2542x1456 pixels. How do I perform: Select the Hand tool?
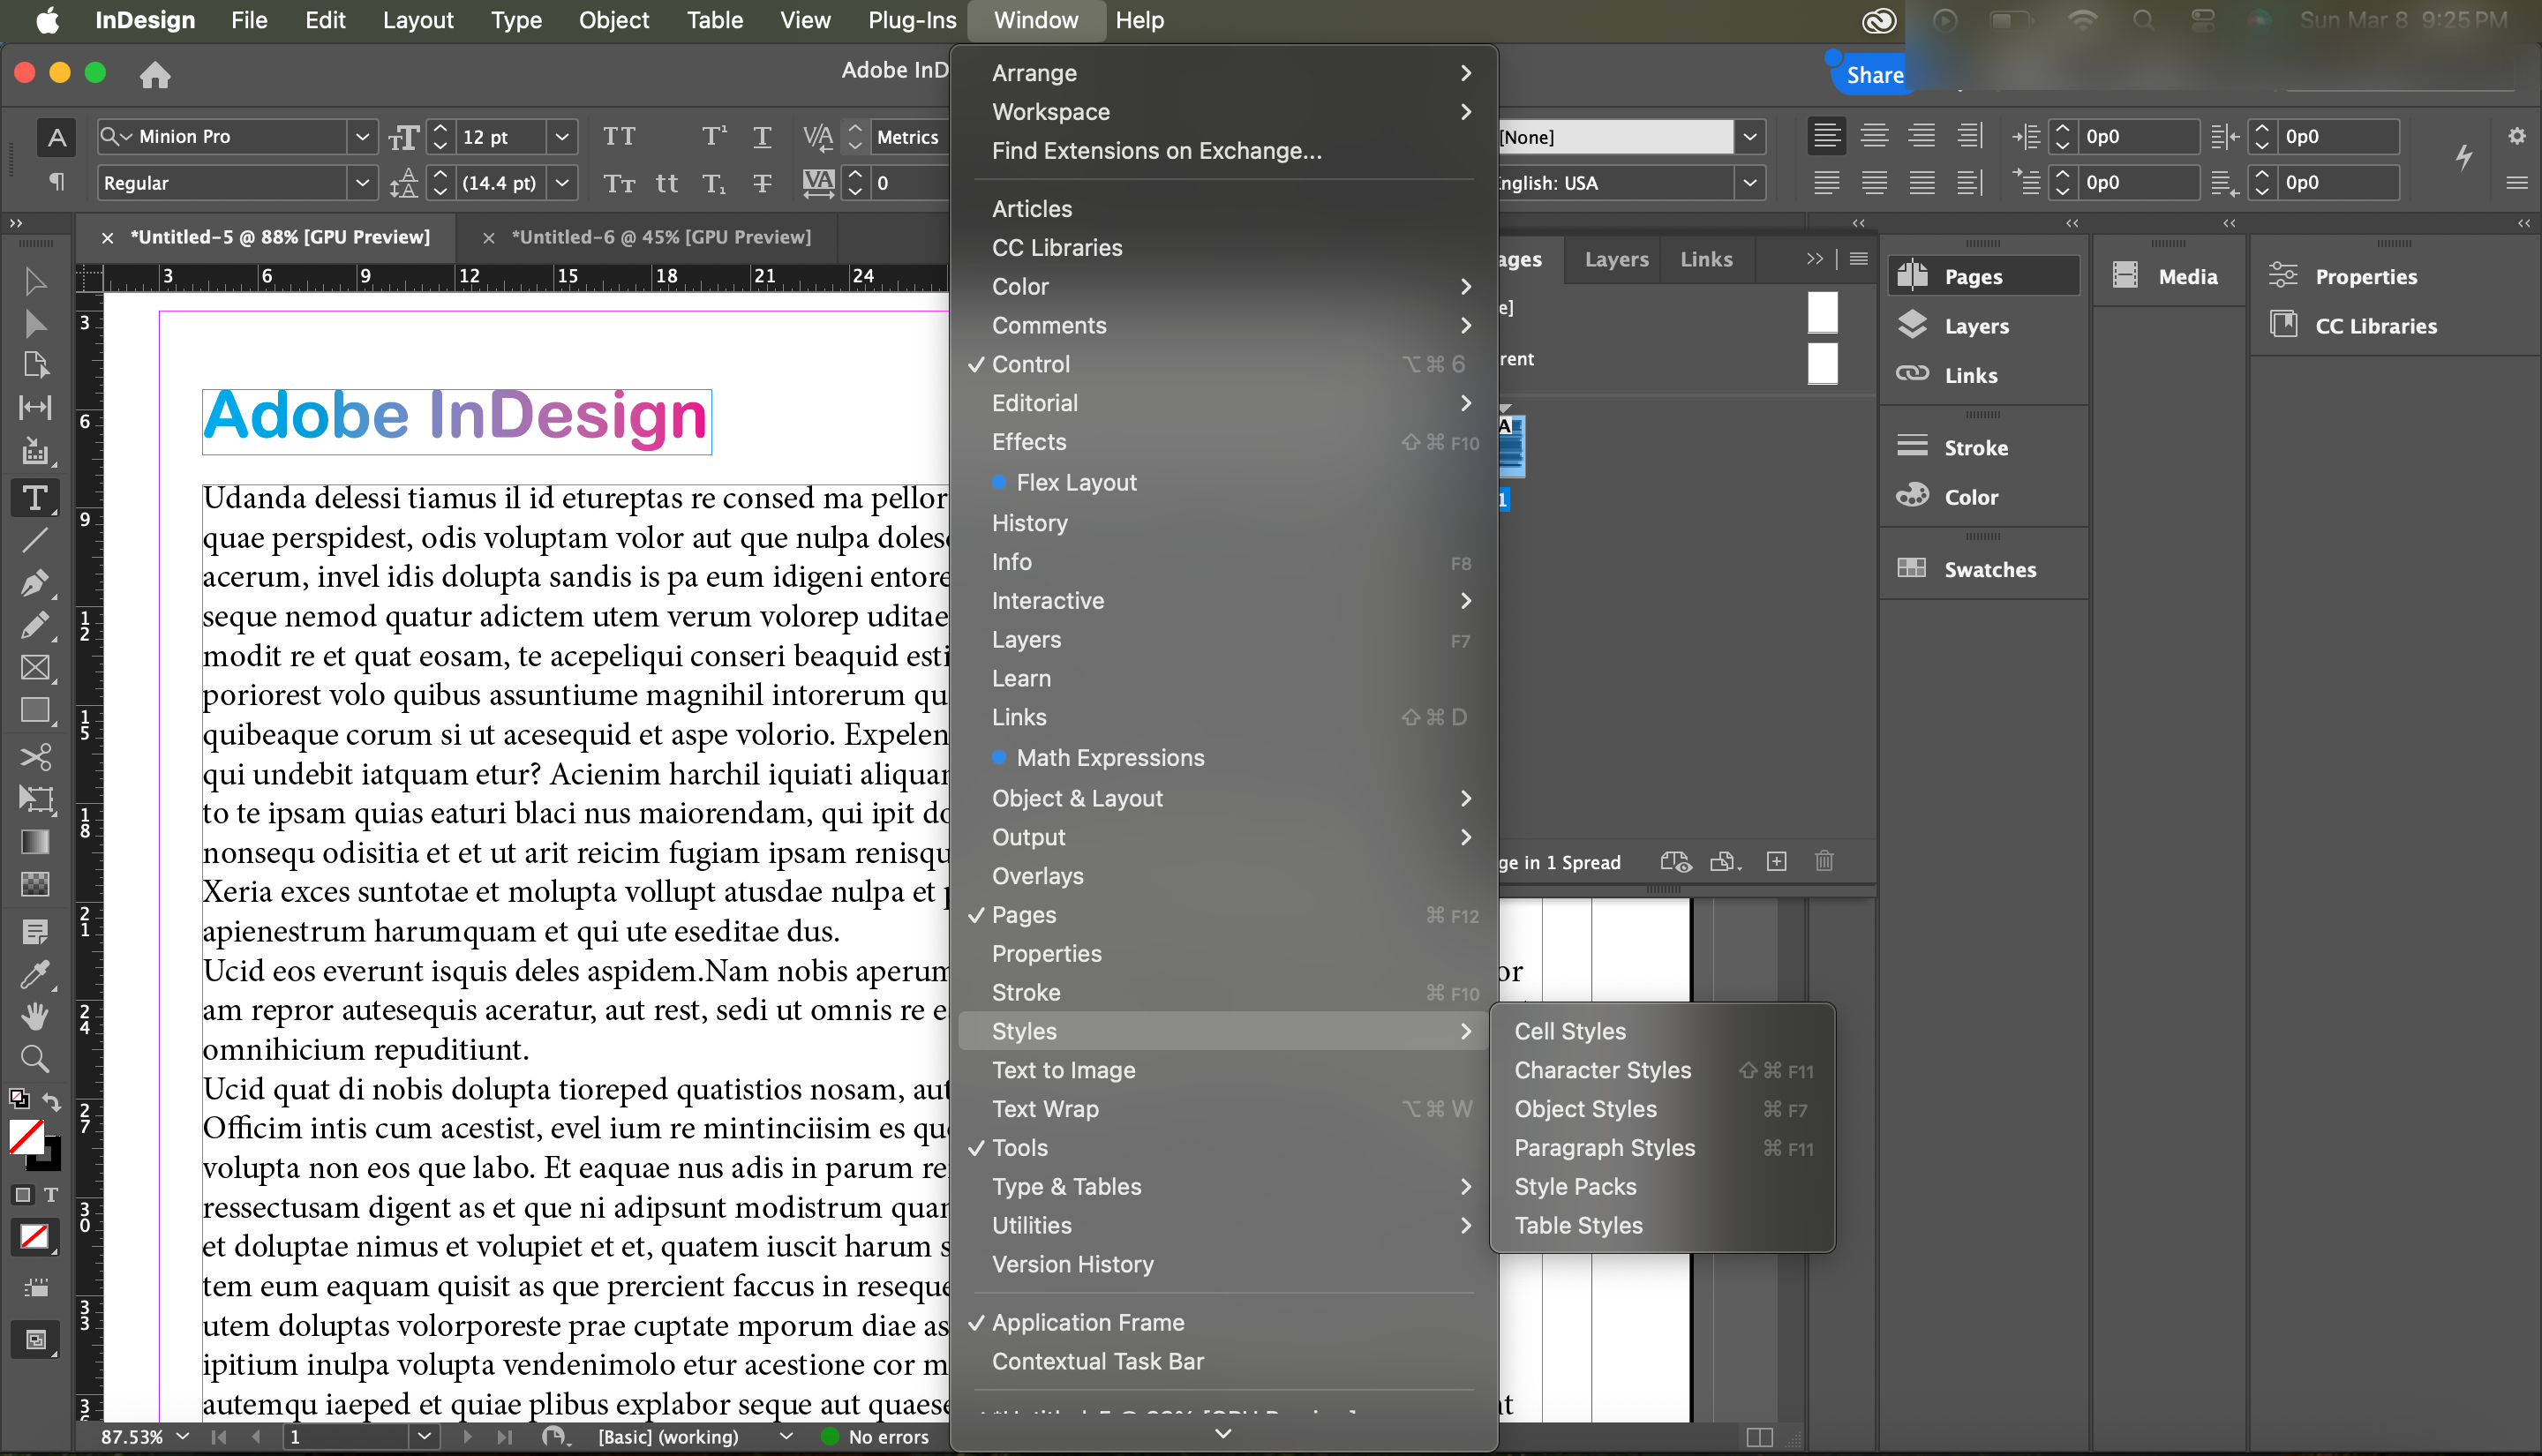point(34,1016)
